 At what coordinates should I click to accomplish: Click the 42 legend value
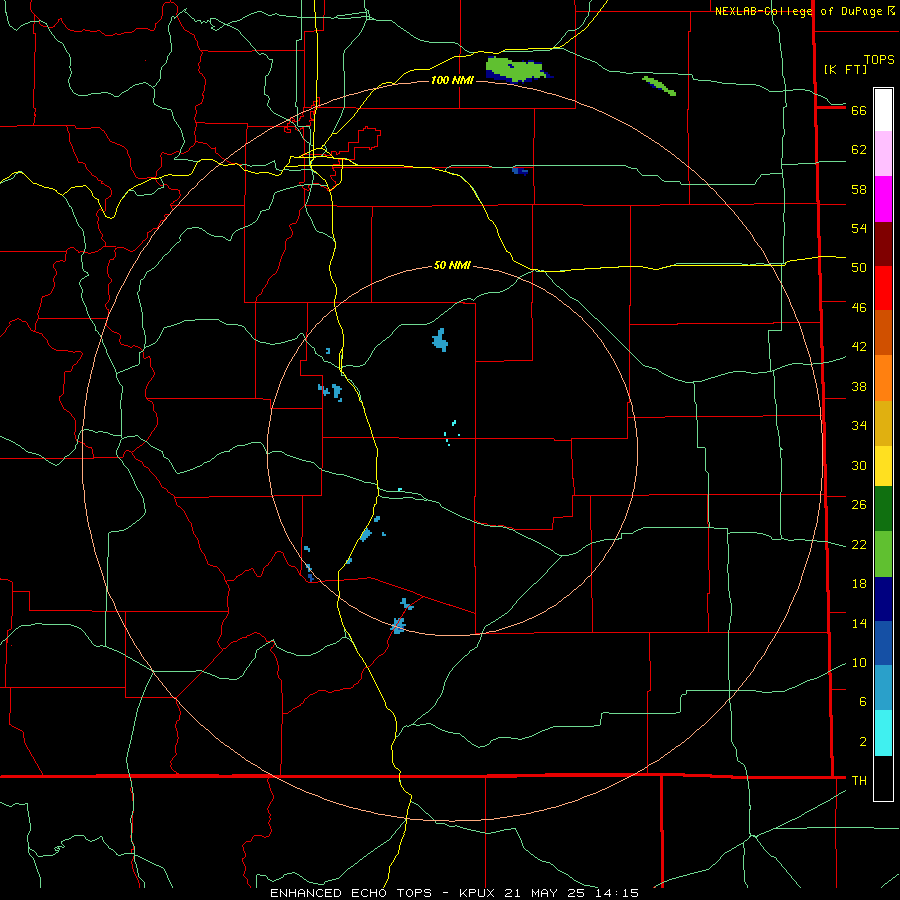tap(859, 347)
